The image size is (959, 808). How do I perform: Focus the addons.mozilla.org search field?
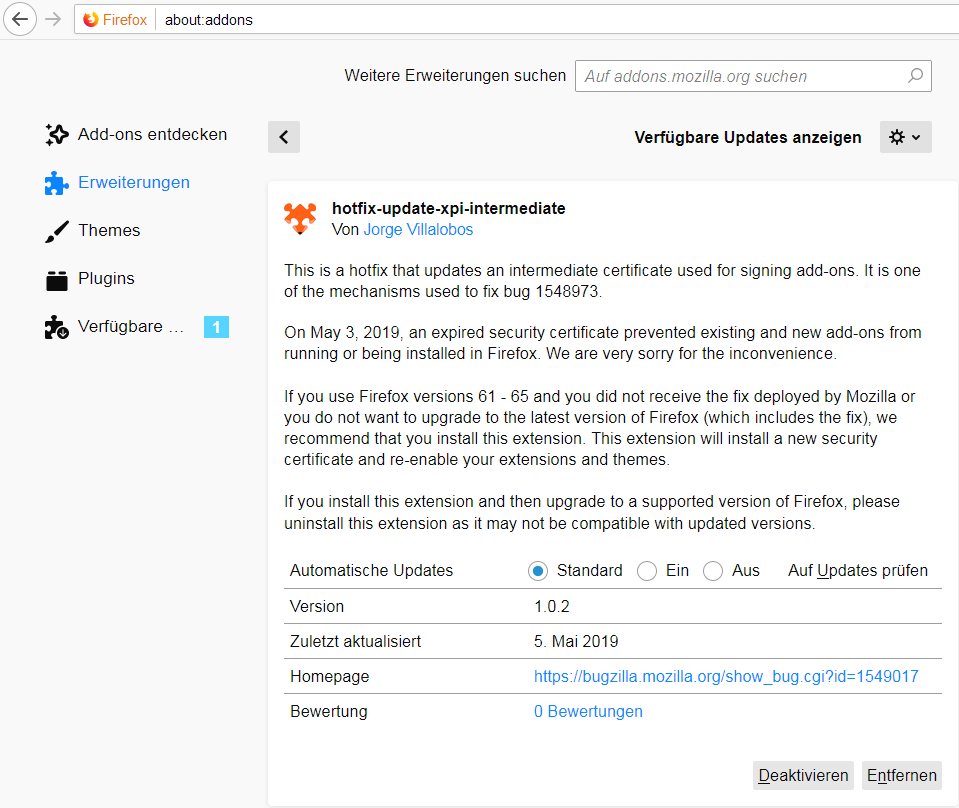tap(753, 76)
